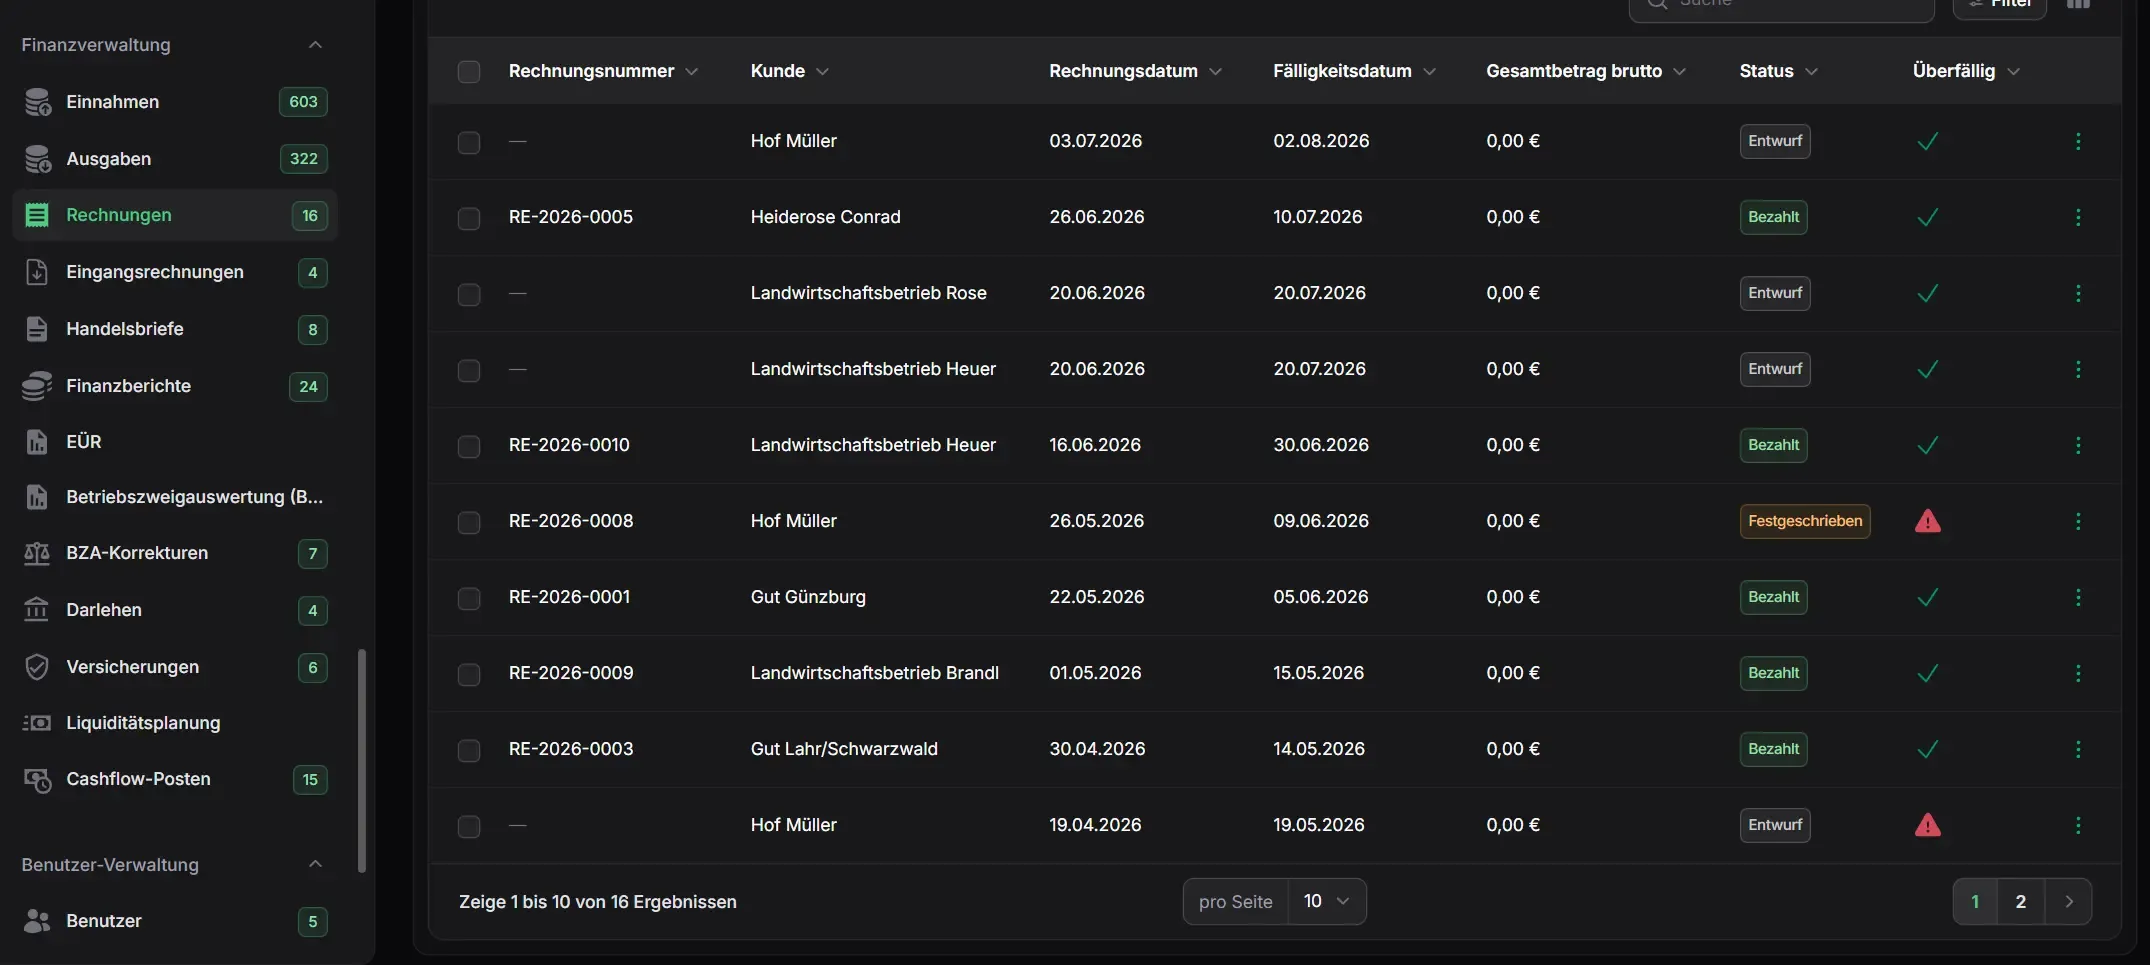Go to page 2 of results
Screen dimensions: 2150x965
click(2021, 901)
